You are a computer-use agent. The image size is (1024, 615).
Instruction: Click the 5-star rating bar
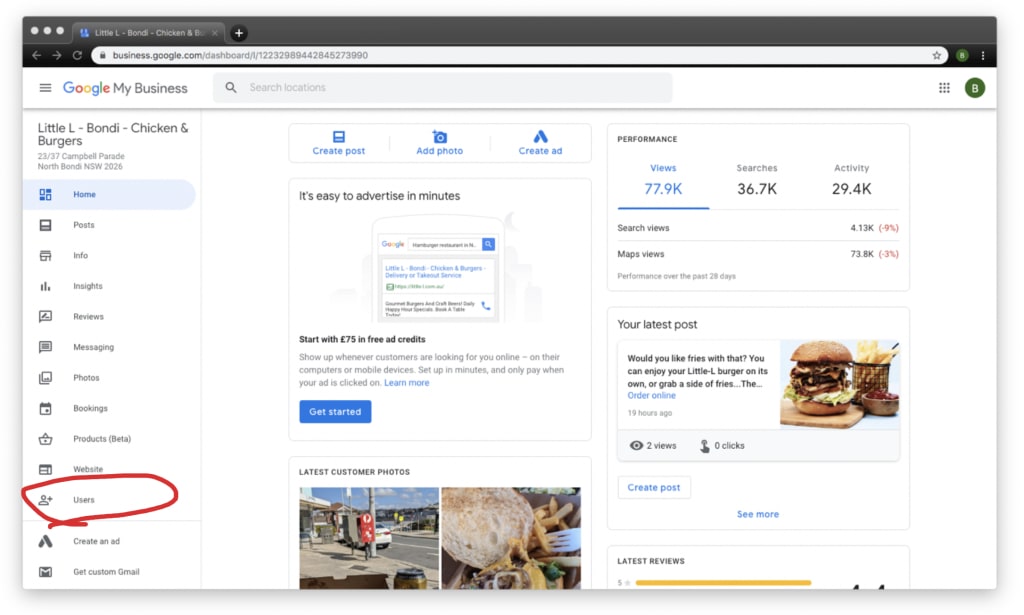[x=723, y=582]
